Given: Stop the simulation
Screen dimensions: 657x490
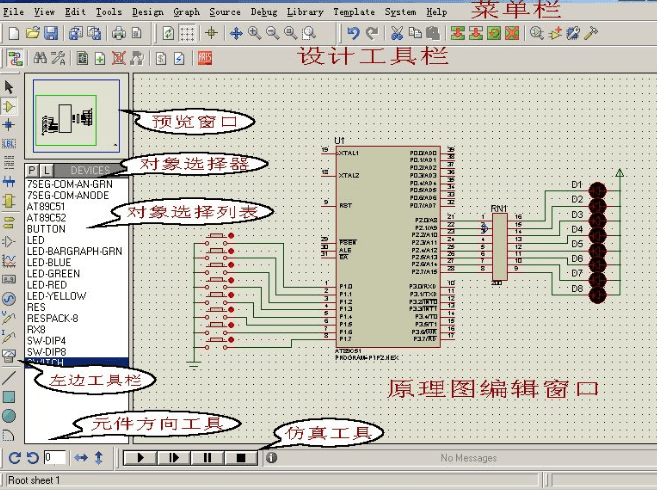Looking at the screenshot, I should pyautogui.click(x=240, y=457).
